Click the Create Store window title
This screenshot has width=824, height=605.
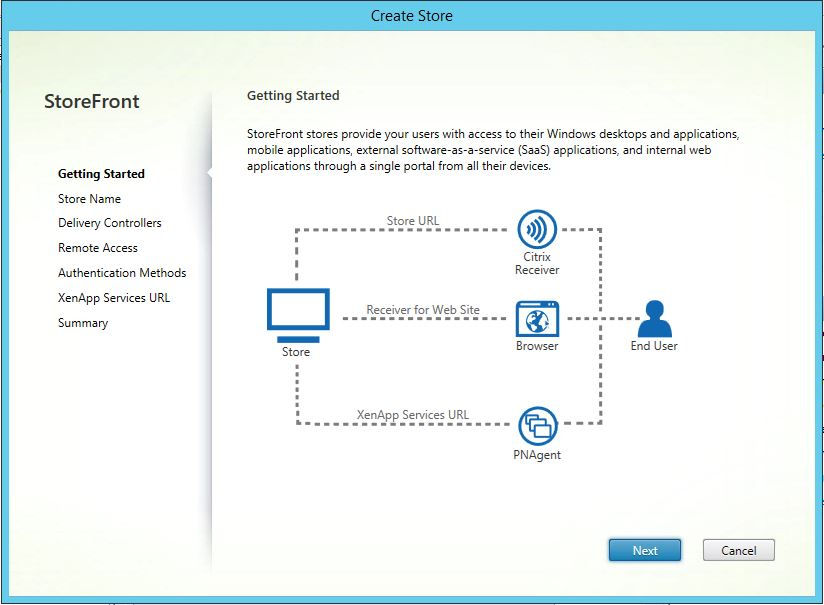tap(411, 16)
